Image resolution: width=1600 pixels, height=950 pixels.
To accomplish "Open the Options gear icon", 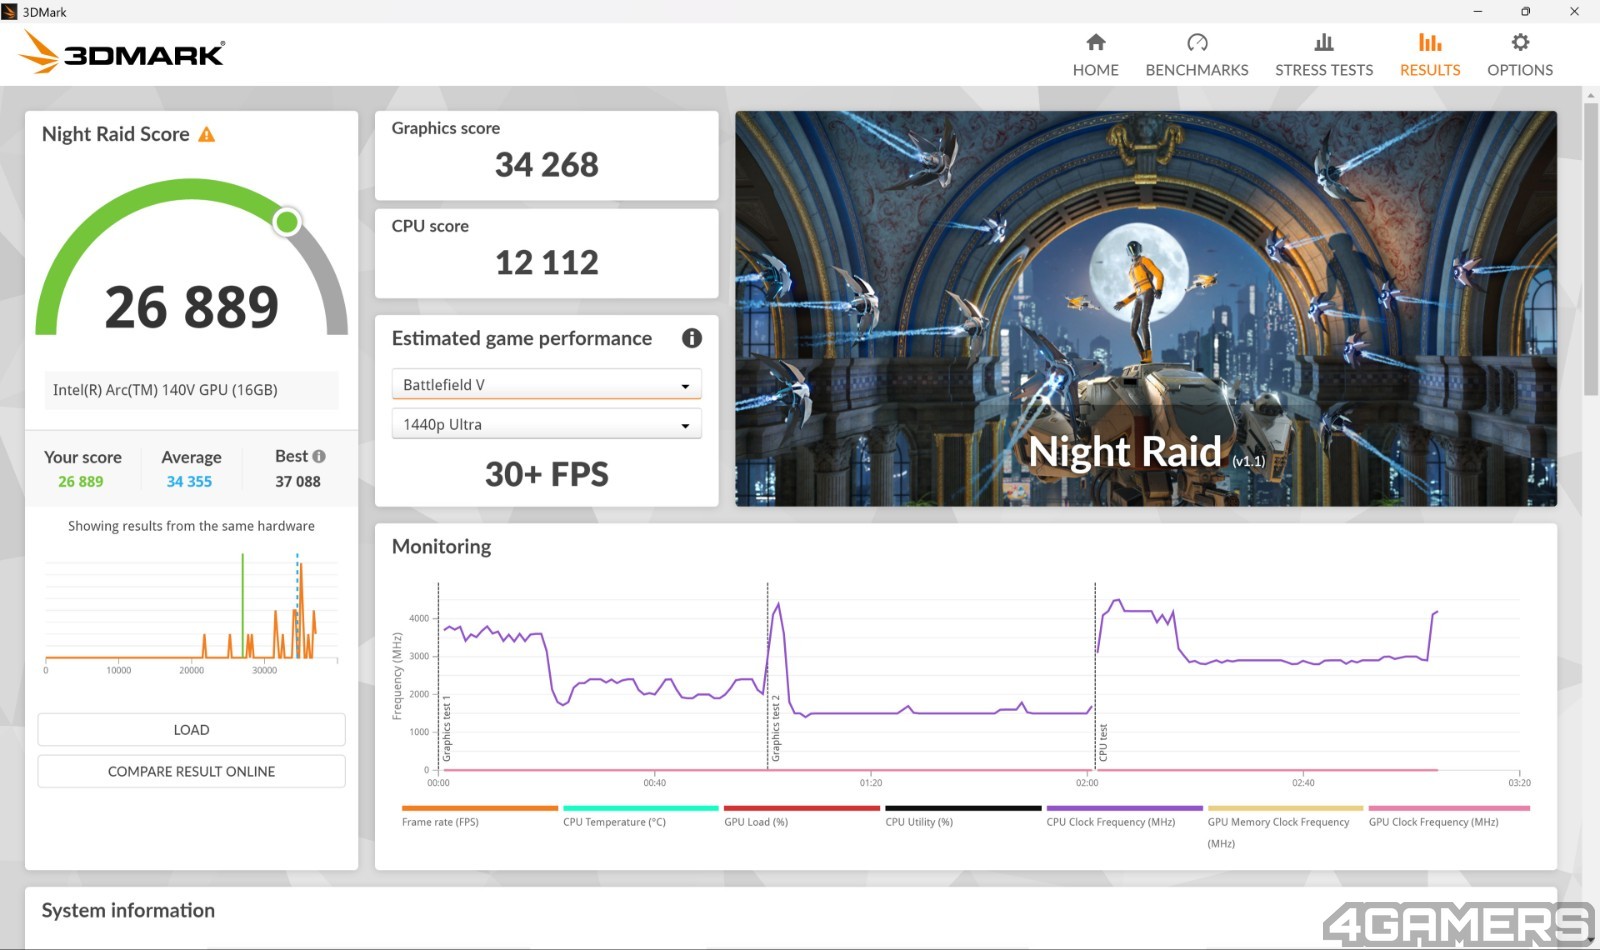I will click(x=1519, y=42).
